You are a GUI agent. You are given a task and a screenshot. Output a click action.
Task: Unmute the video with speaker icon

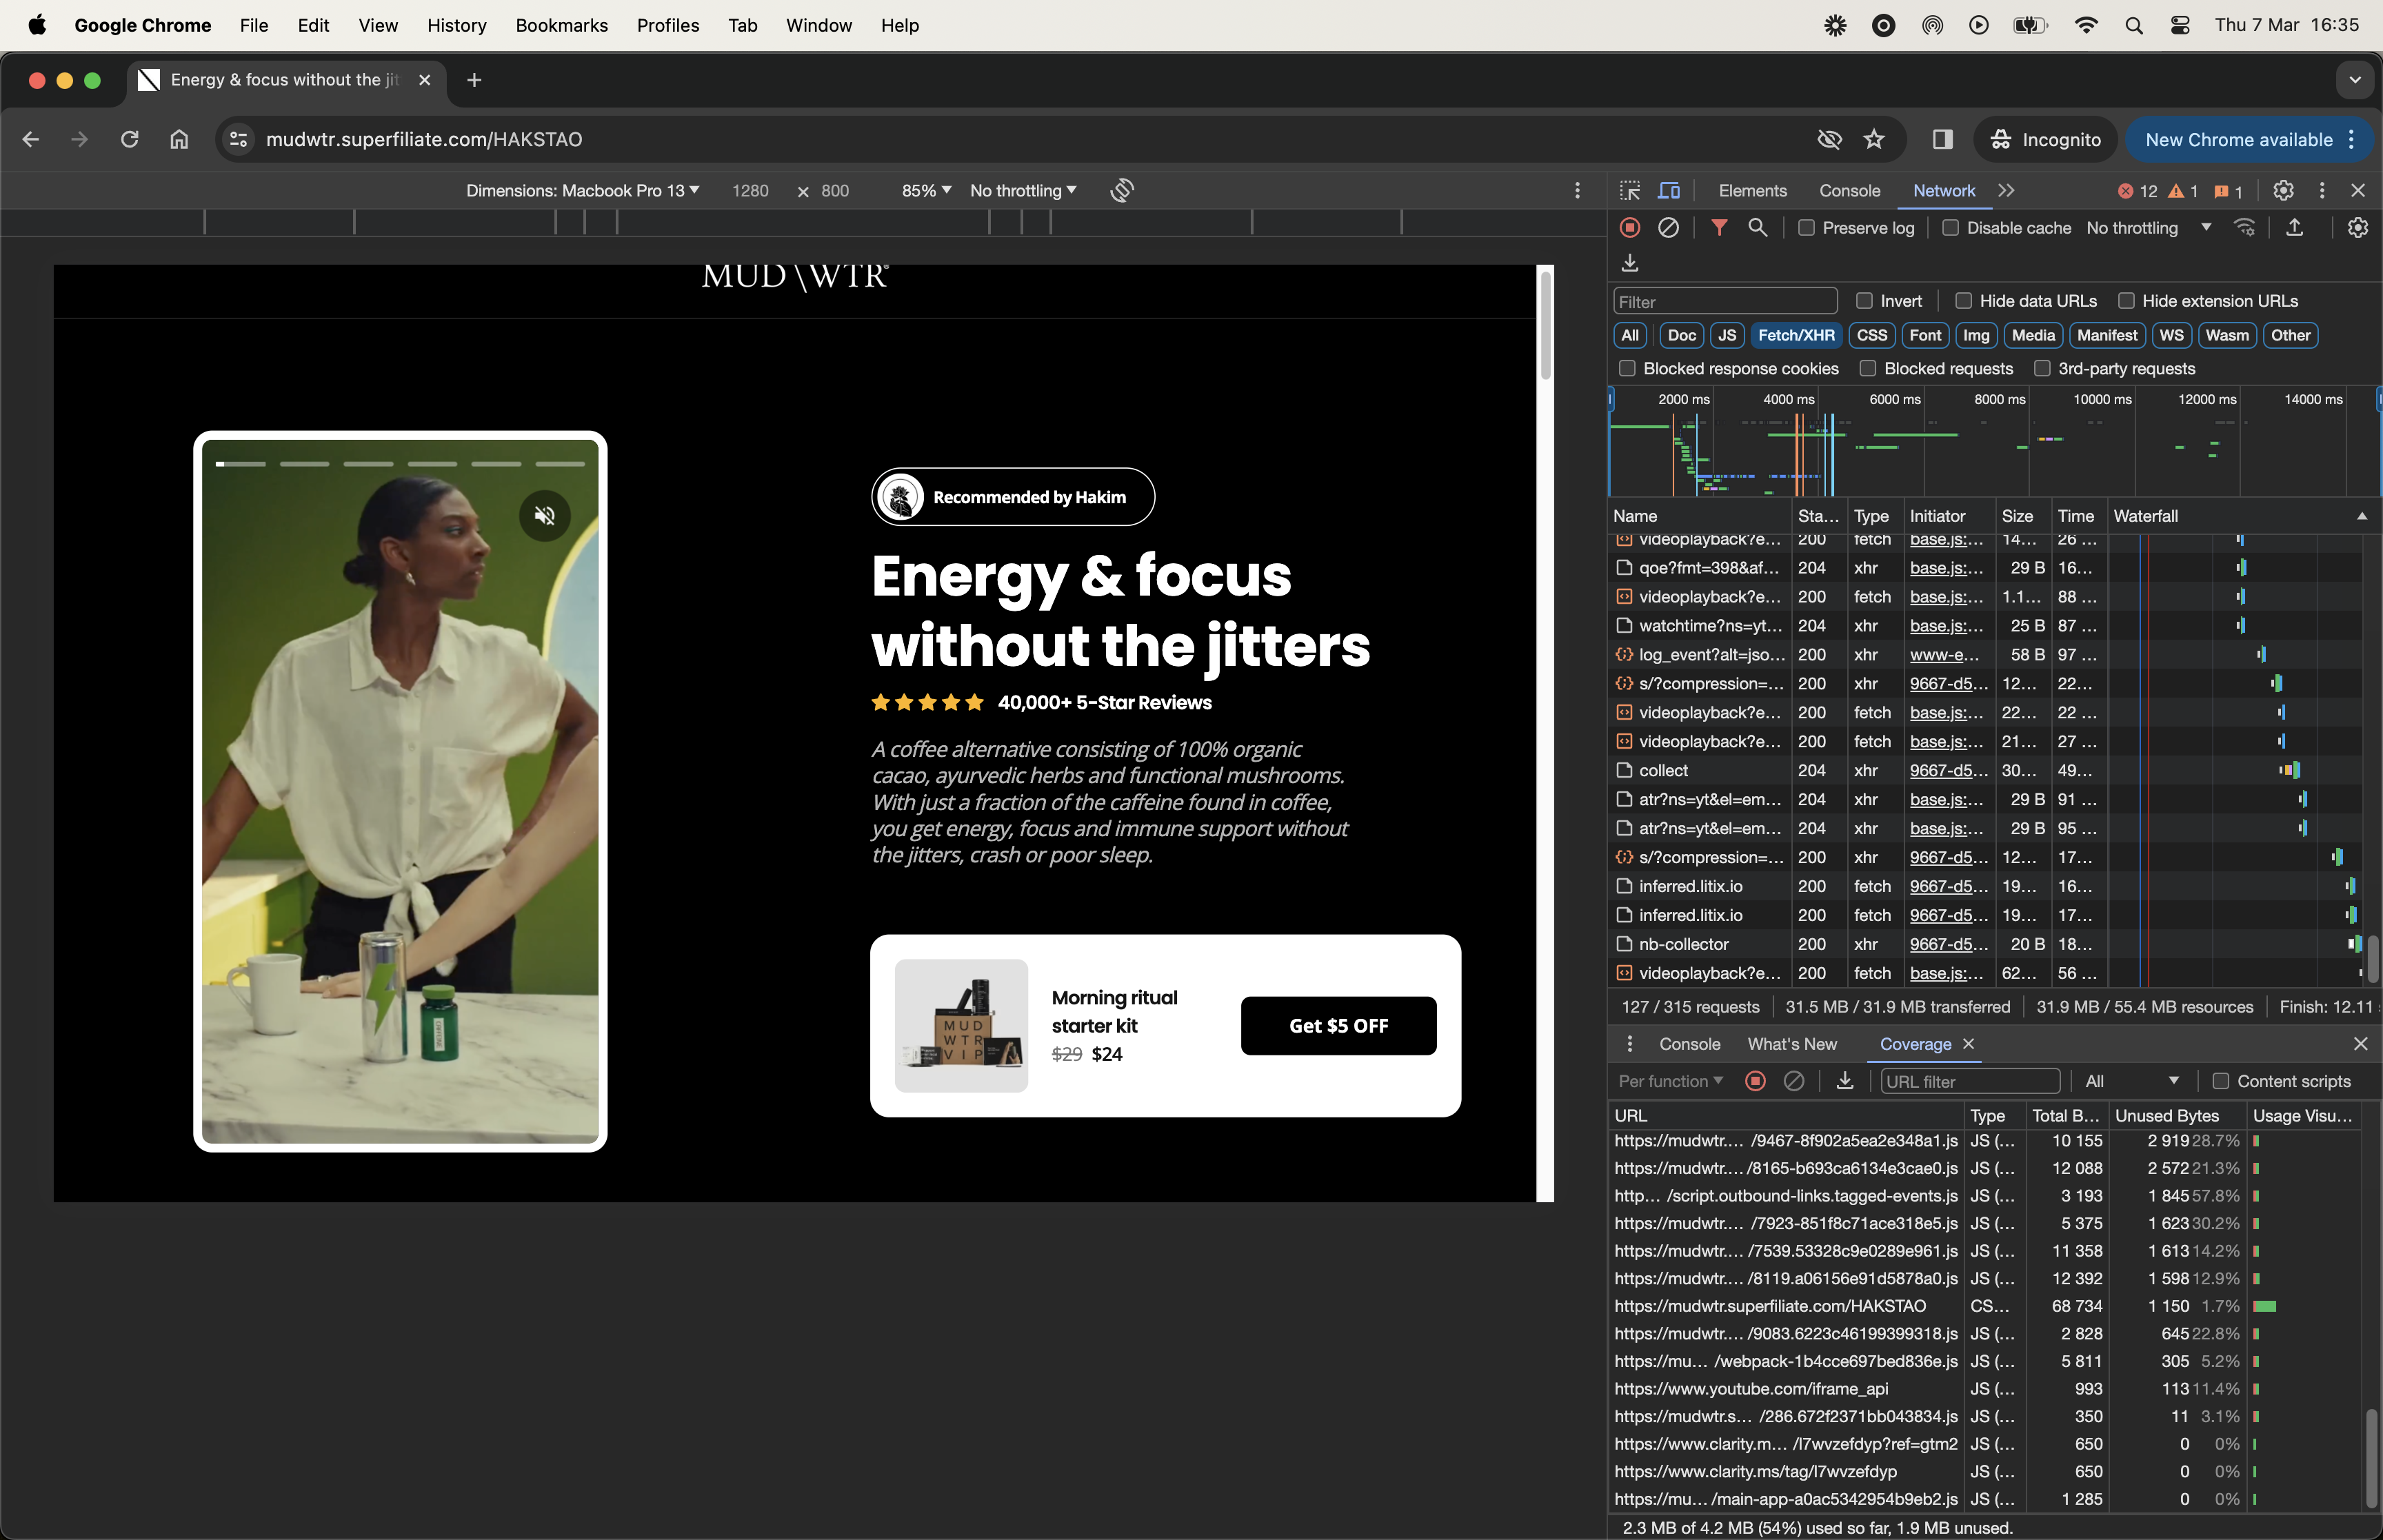tap(544, 515)
